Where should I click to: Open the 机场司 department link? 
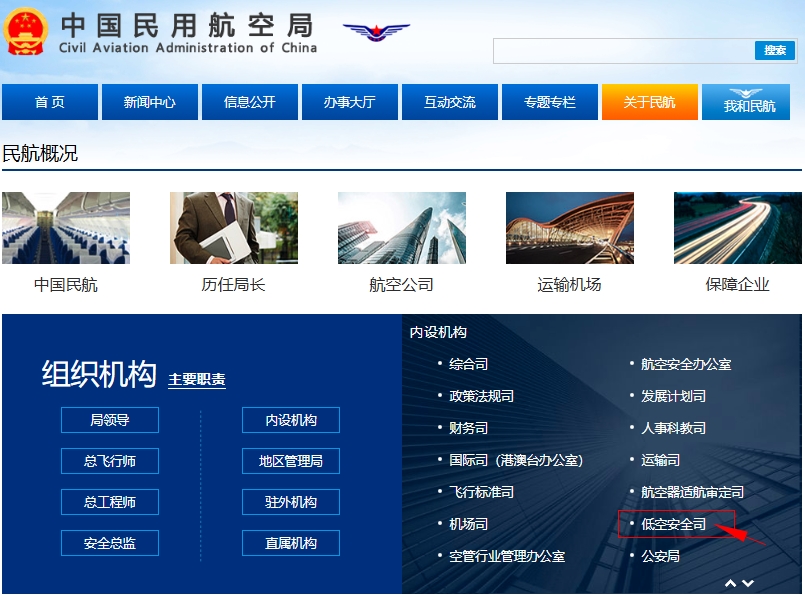click(468, 524)
